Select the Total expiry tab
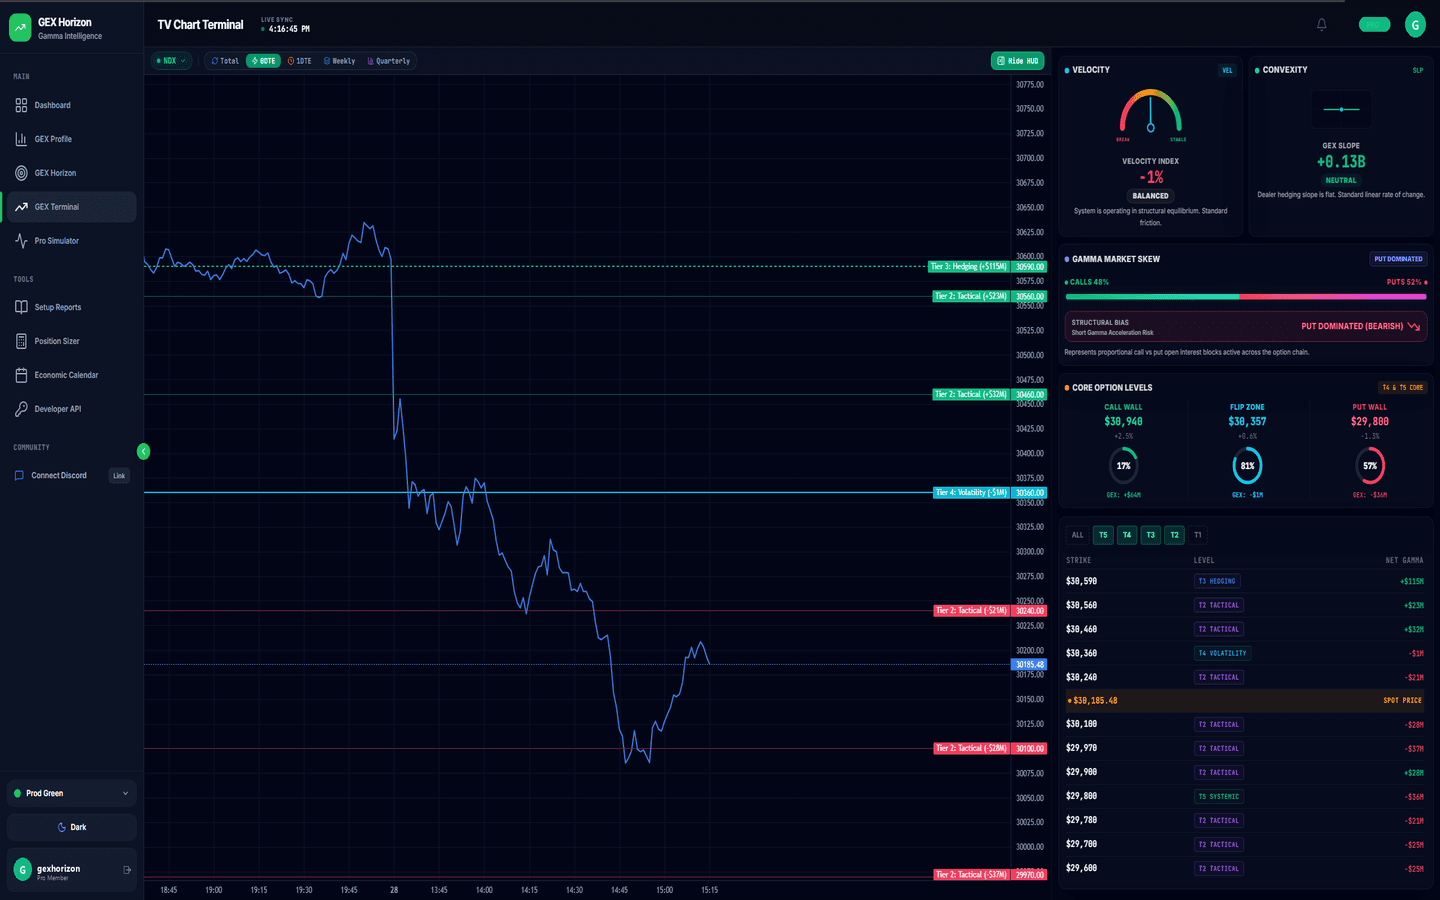The image size is (1440, 900). point(225,61)
